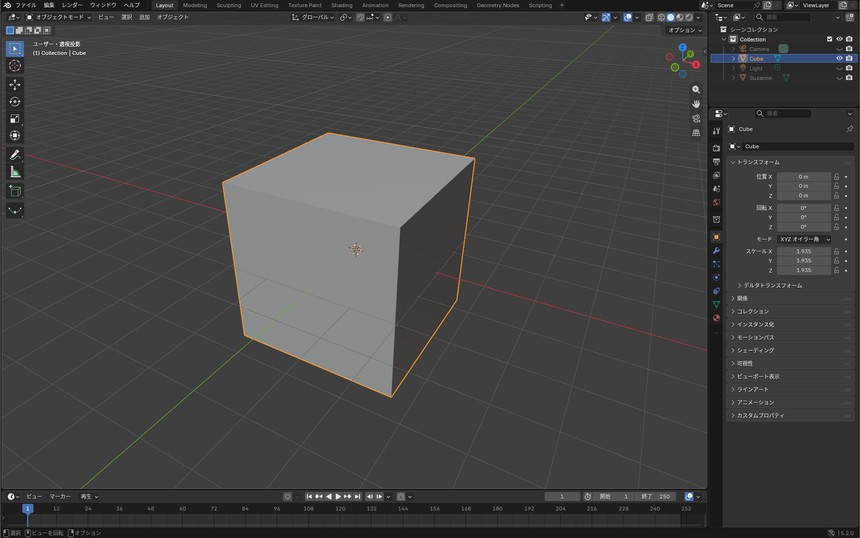Image resolution: width=860 pixels, height=538 pixels.
Task: Pick the Annotate pencil tool
Action: tap(15, 155)
